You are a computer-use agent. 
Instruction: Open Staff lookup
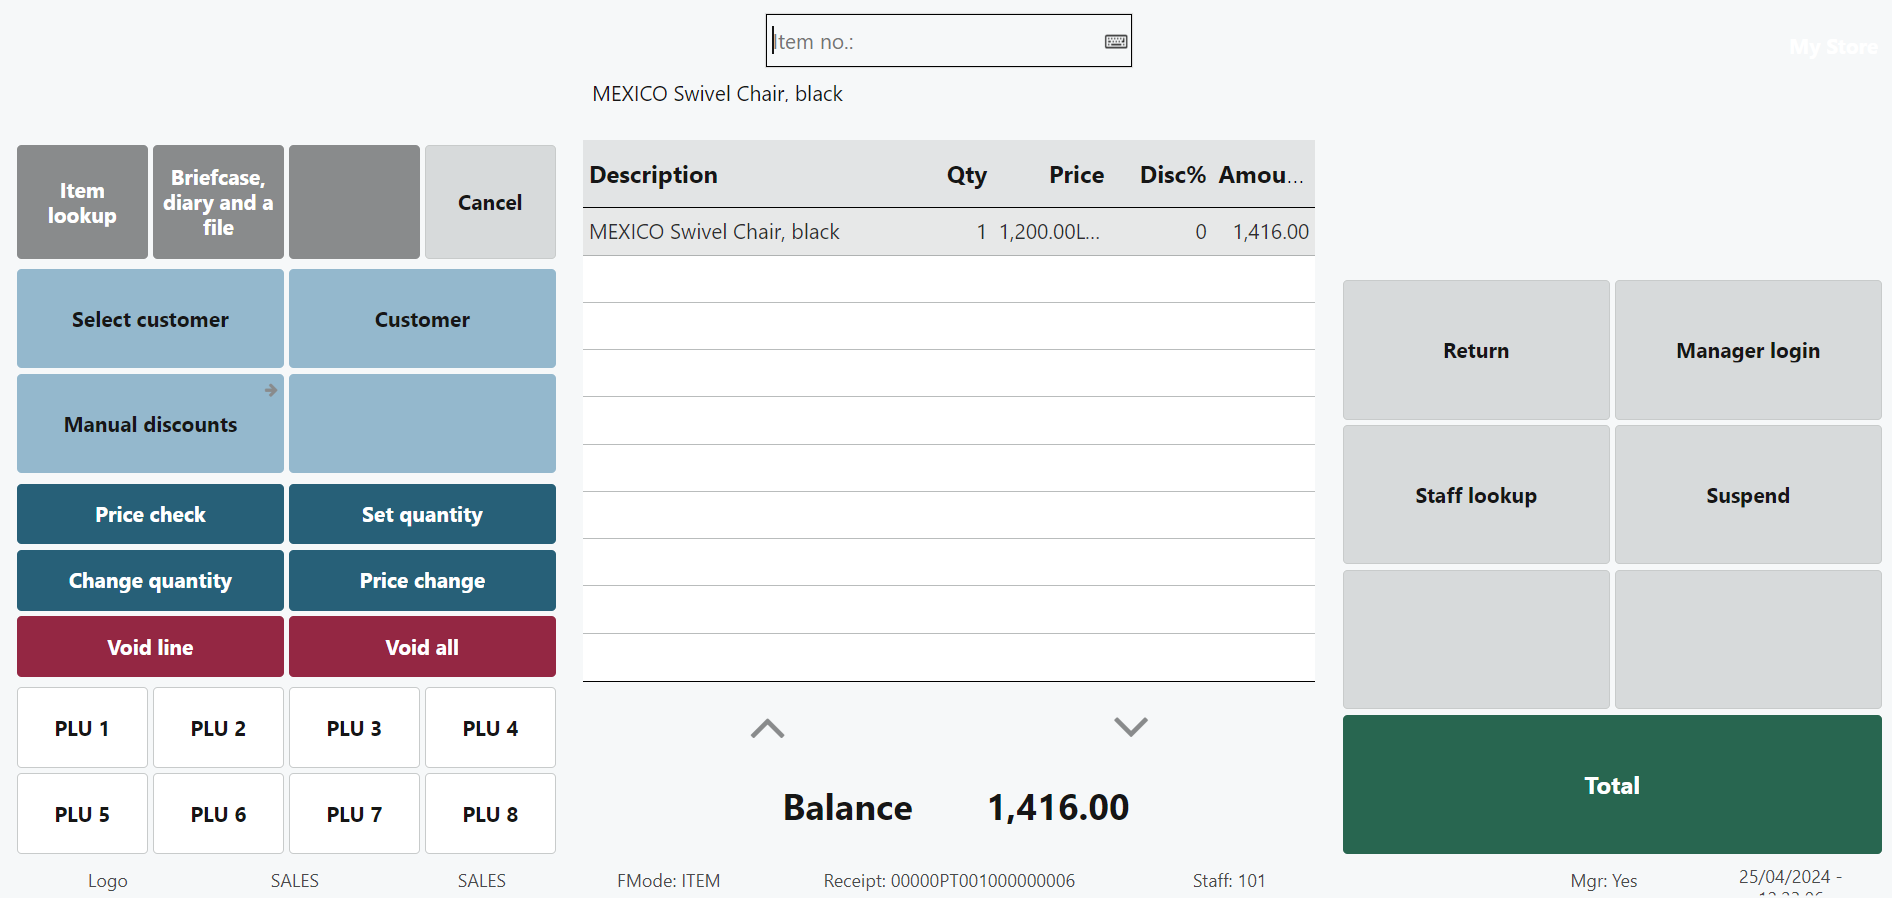pyautogui.click(x=1475, y=496)
